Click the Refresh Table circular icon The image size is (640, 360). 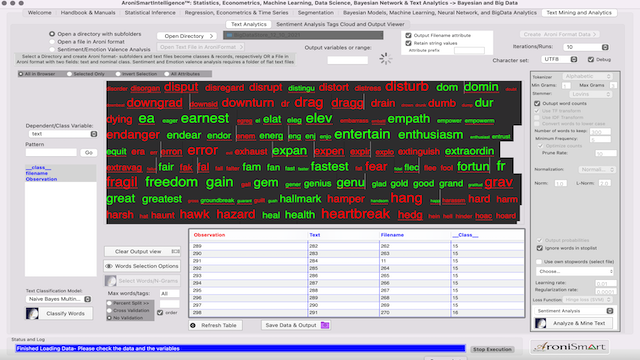click(x=193, y=325)
